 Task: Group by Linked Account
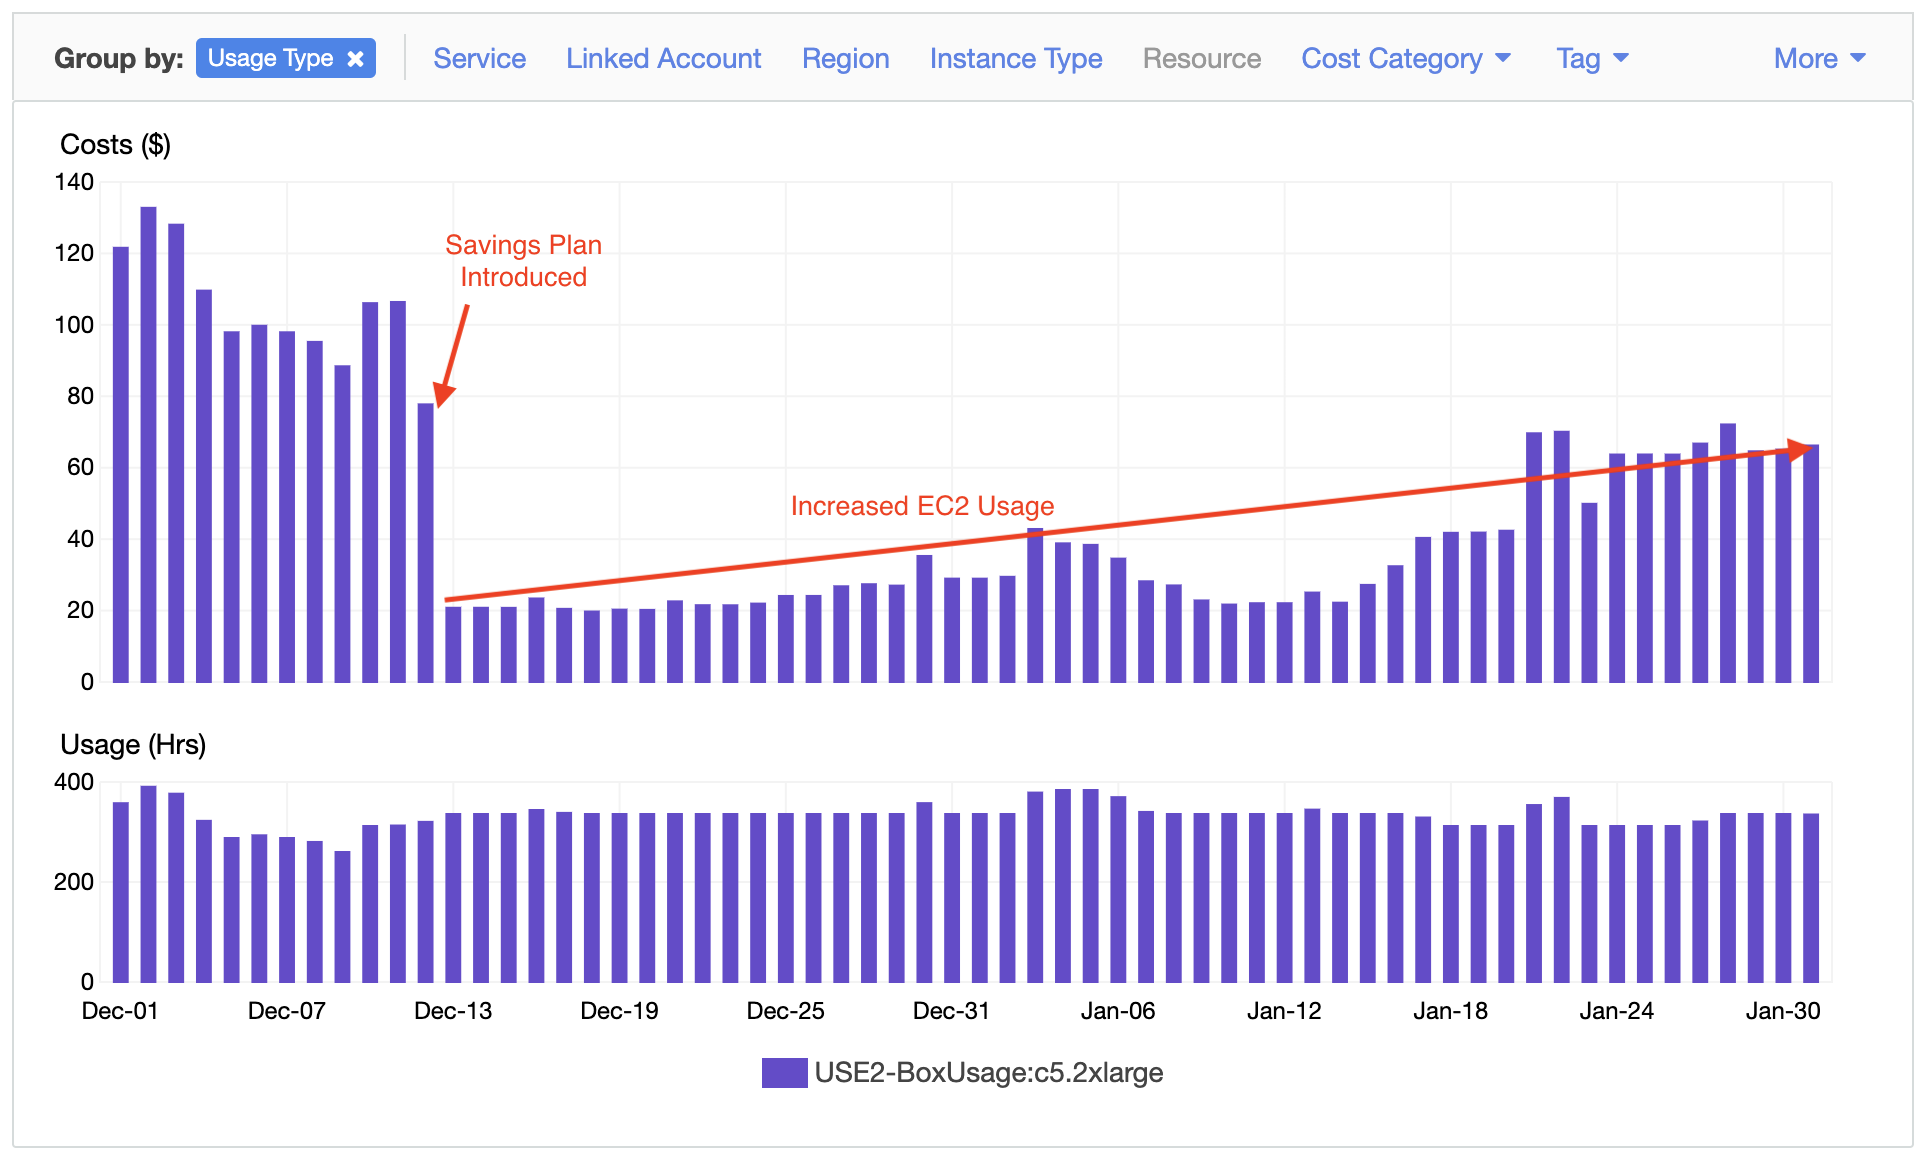(663, 59)
